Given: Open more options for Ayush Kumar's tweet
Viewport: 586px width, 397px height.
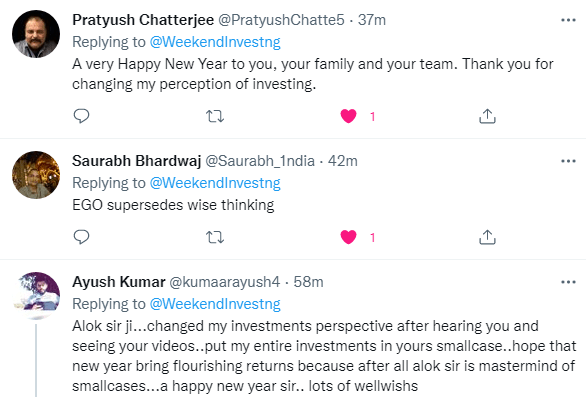Looking at the screenshot, I should click(568, 282).
